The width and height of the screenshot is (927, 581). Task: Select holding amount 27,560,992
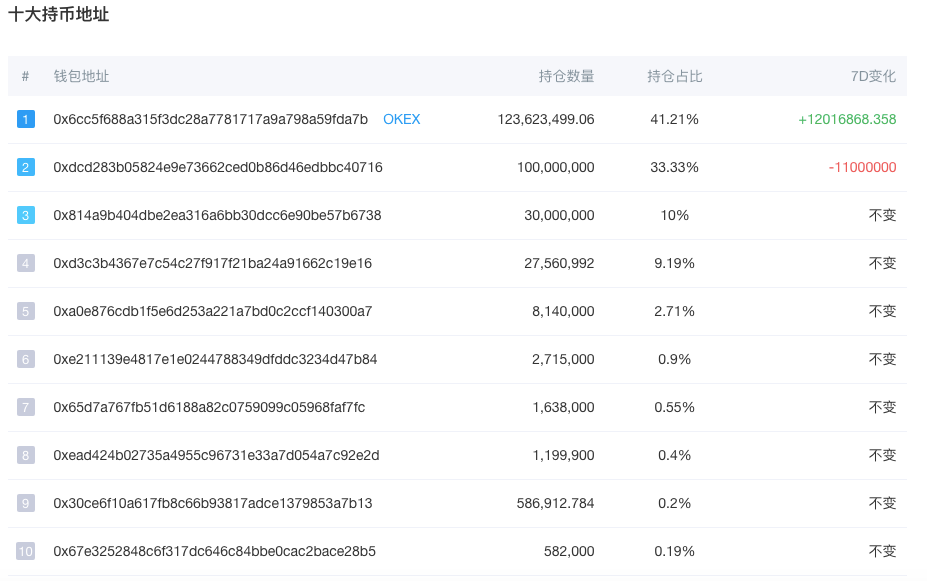point(559,263)
